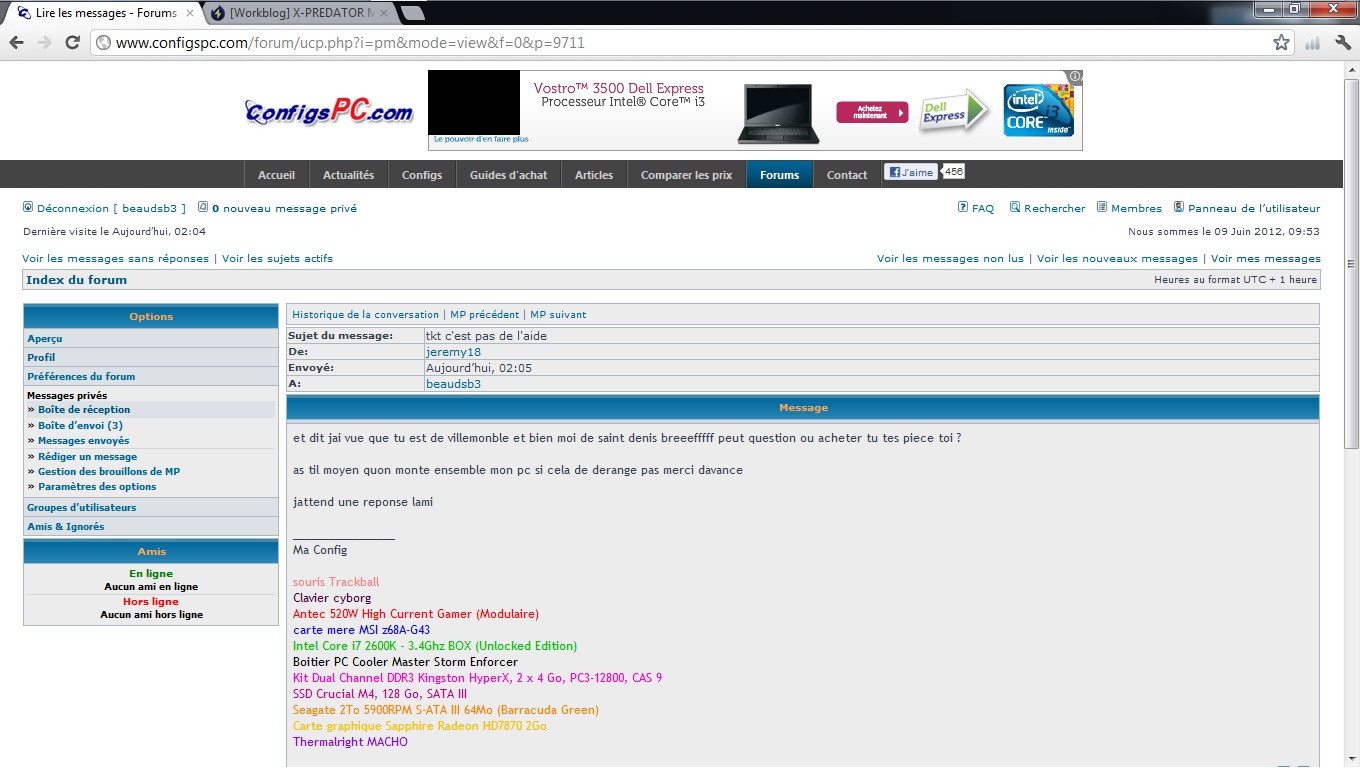The height and width of the screenshot is (768, 1360).
Task: Open sender profile jeremy18
Action: (x=453, y=352)
